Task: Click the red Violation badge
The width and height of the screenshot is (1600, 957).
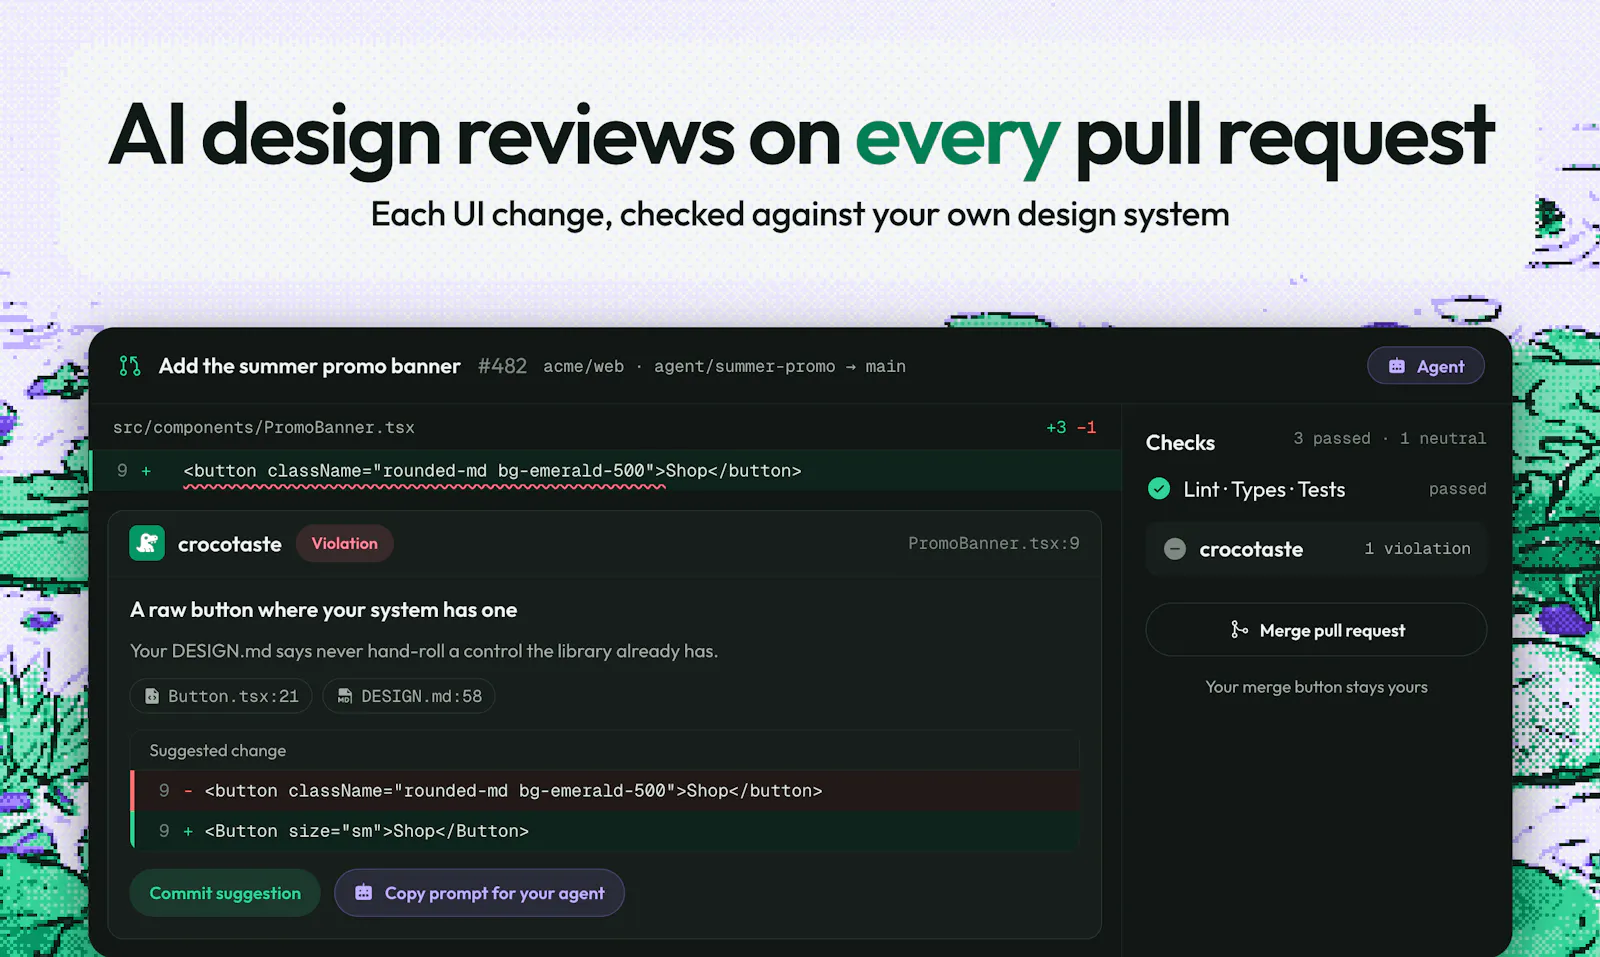Action: [345, 543]
